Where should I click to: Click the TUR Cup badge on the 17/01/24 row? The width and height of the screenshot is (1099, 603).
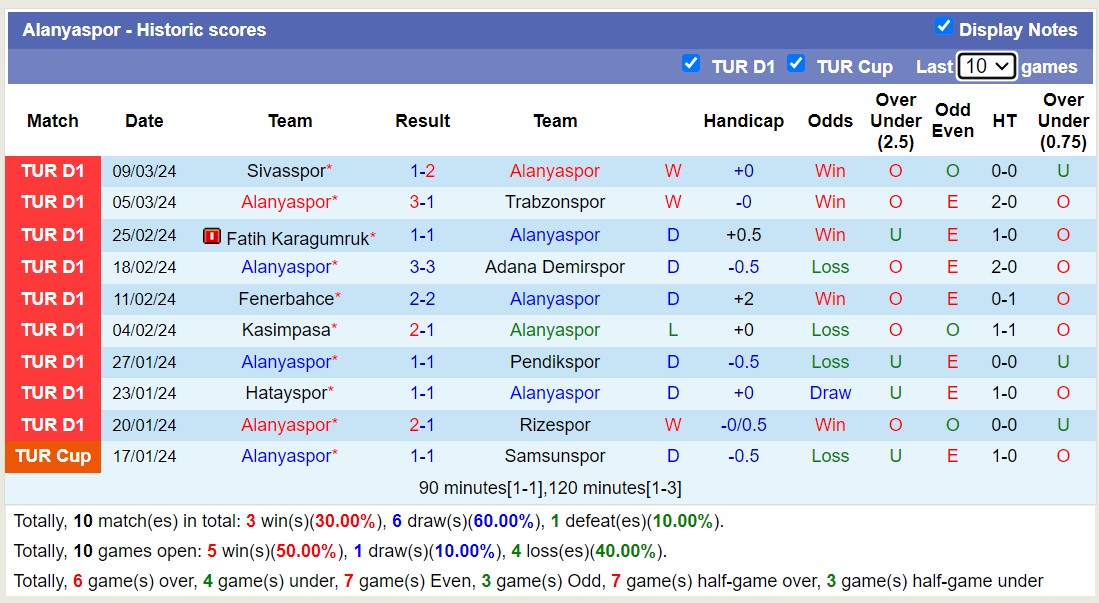click(53, 456)
